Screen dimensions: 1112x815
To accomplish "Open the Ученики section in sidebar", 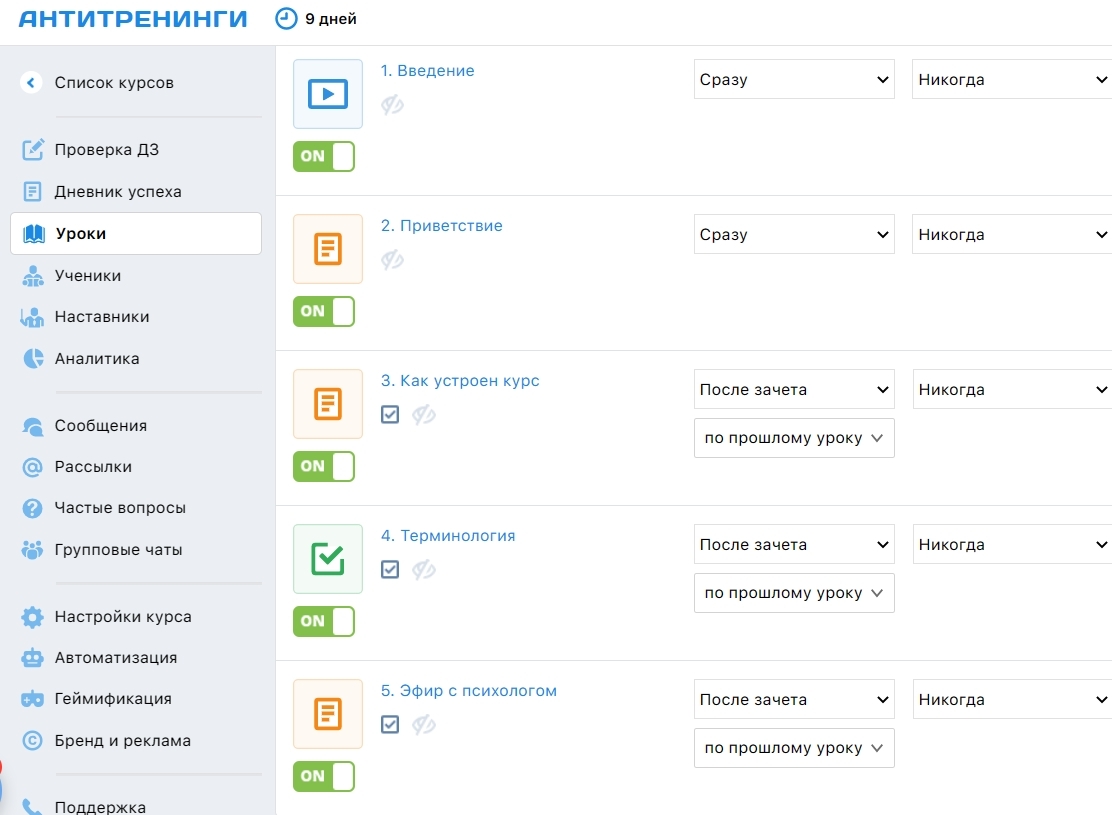I will (88, 276).
